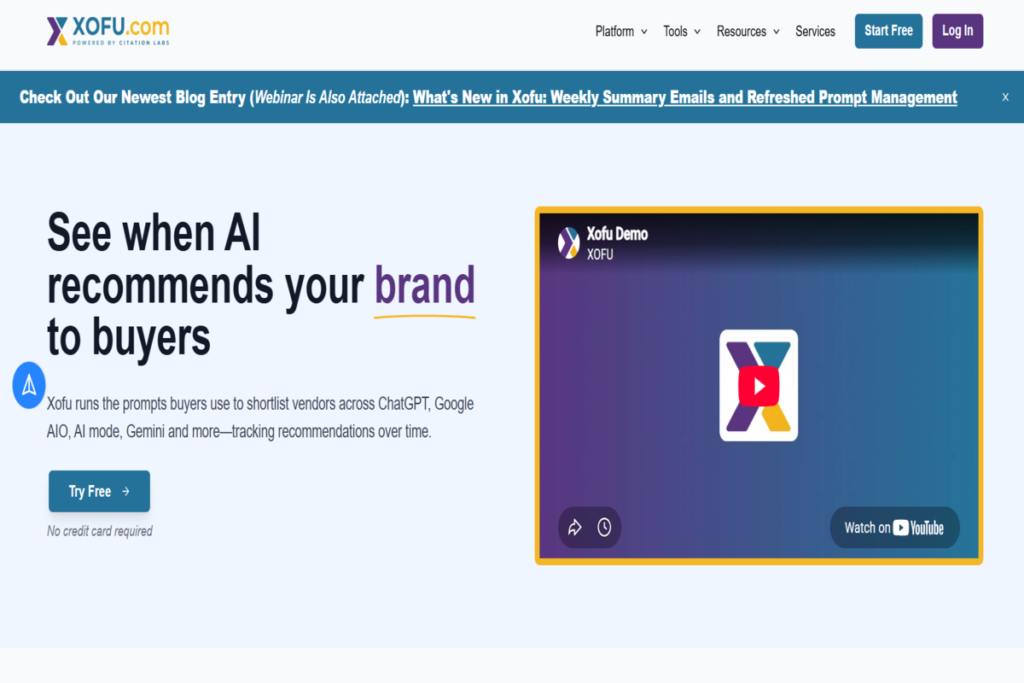Click the "No credit card required" text

pyautogui.click(x=99, y=531)
